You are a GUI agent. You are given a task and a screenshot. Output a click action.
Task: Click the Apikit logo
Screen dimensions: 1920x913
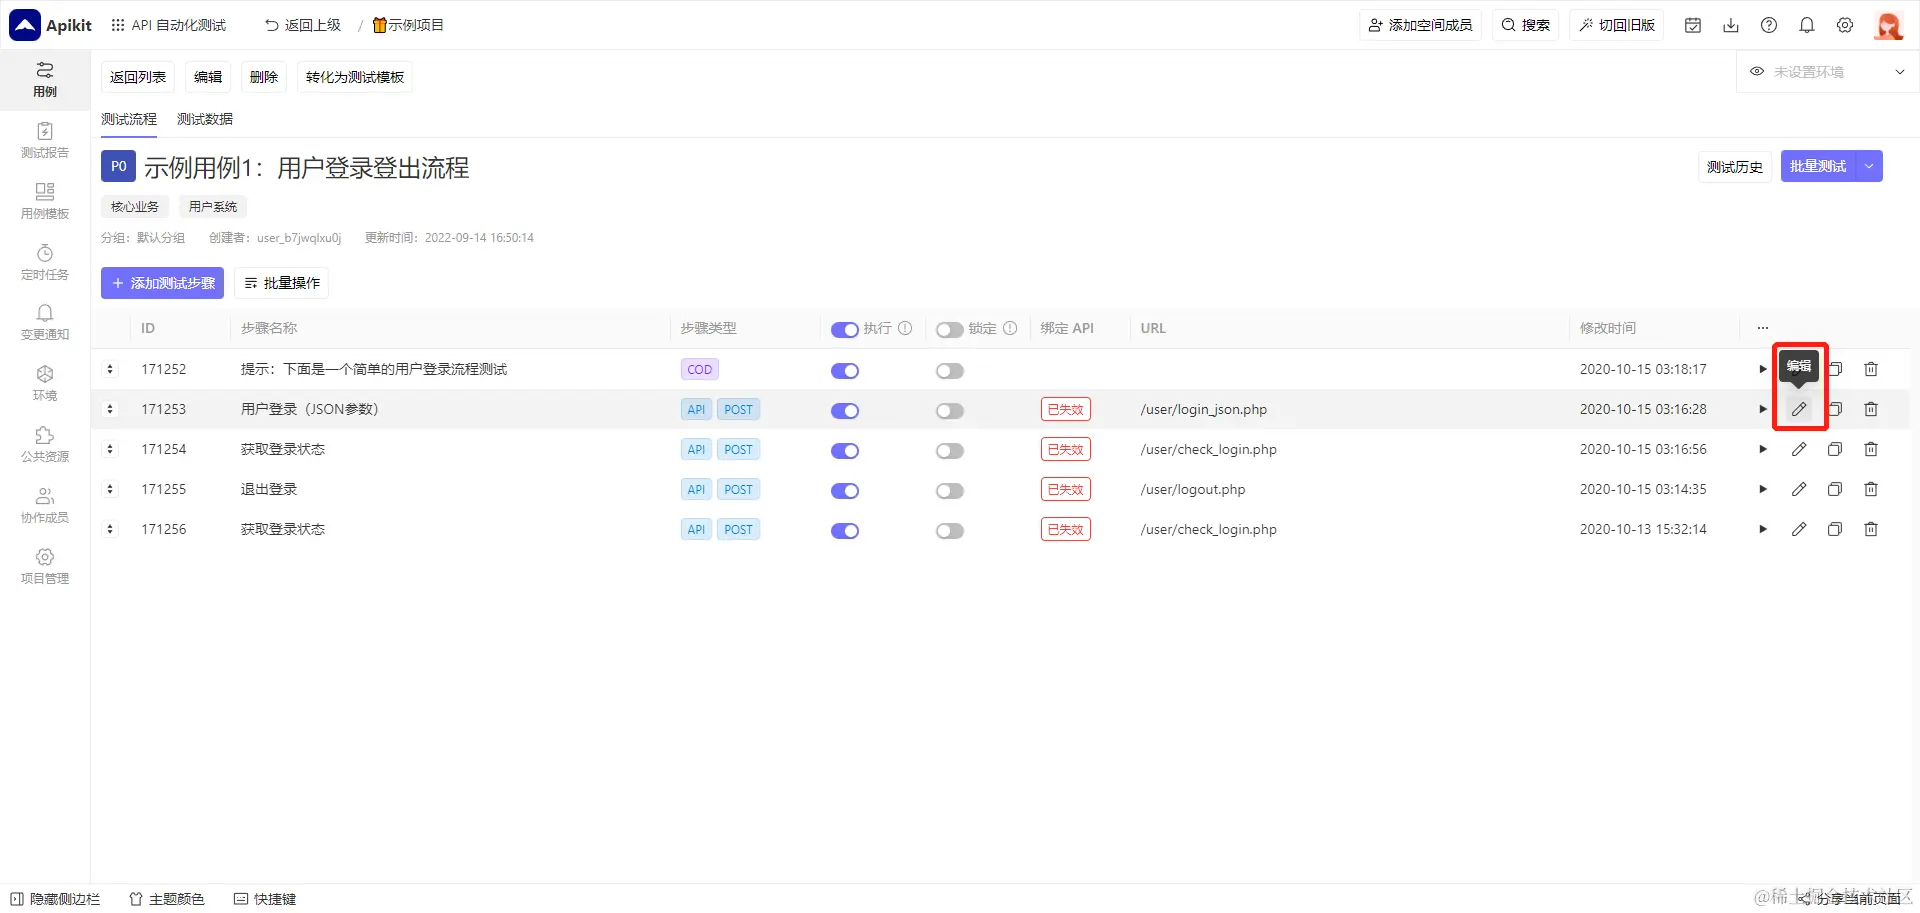pyautogui.click(x=51, y=25)
